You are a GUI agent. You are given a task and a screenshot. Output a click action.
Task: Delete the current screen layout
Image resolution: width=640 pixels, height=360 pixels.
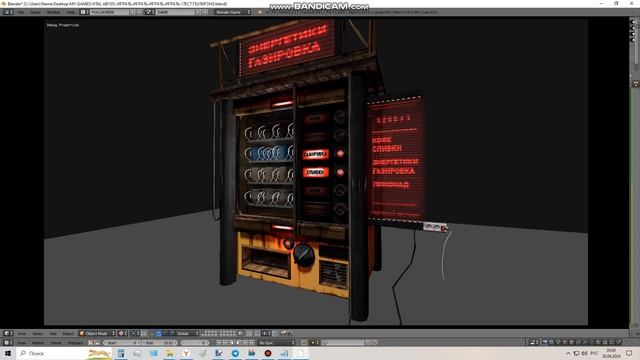point(140,12)
